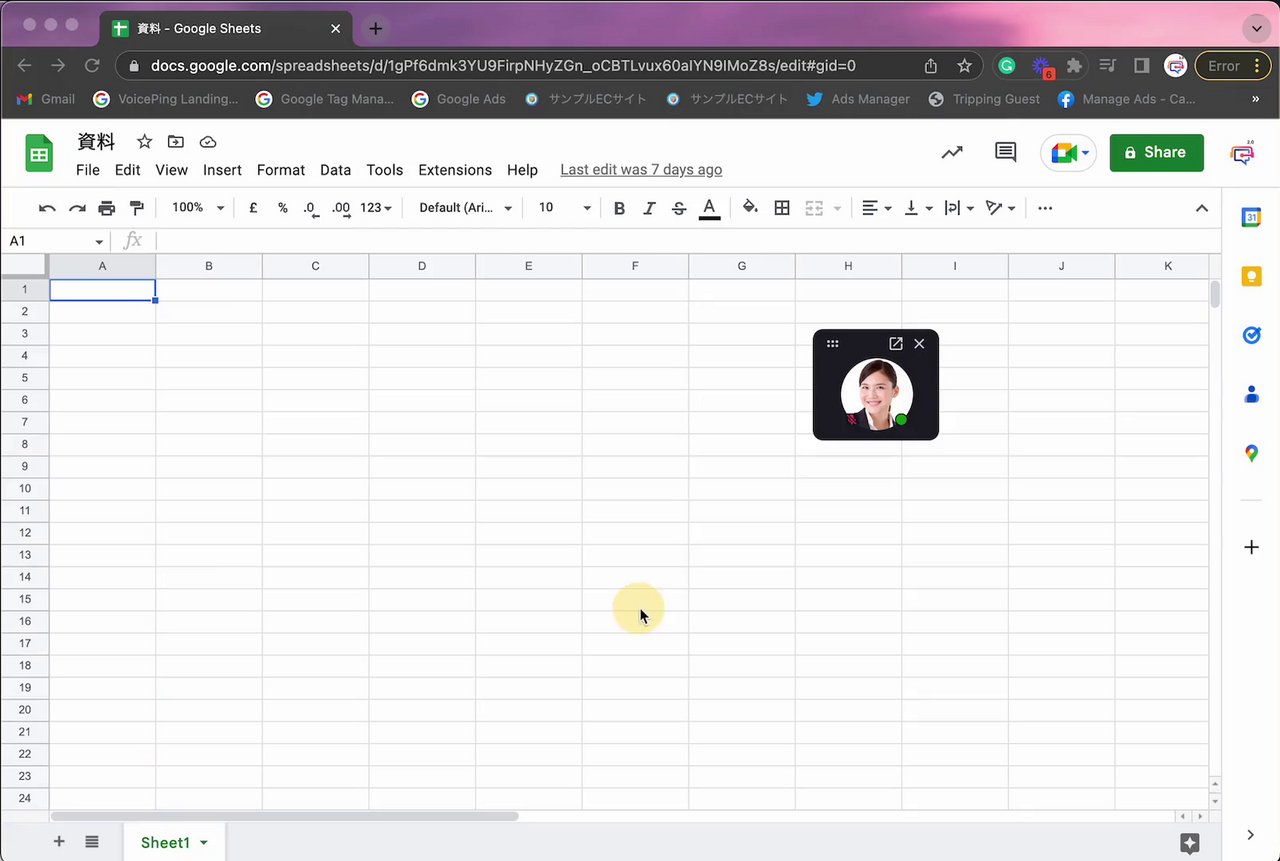Open the Text wrapping dropdown
This screenshot has width=1280, height=861.
click(x=959, y=208)
